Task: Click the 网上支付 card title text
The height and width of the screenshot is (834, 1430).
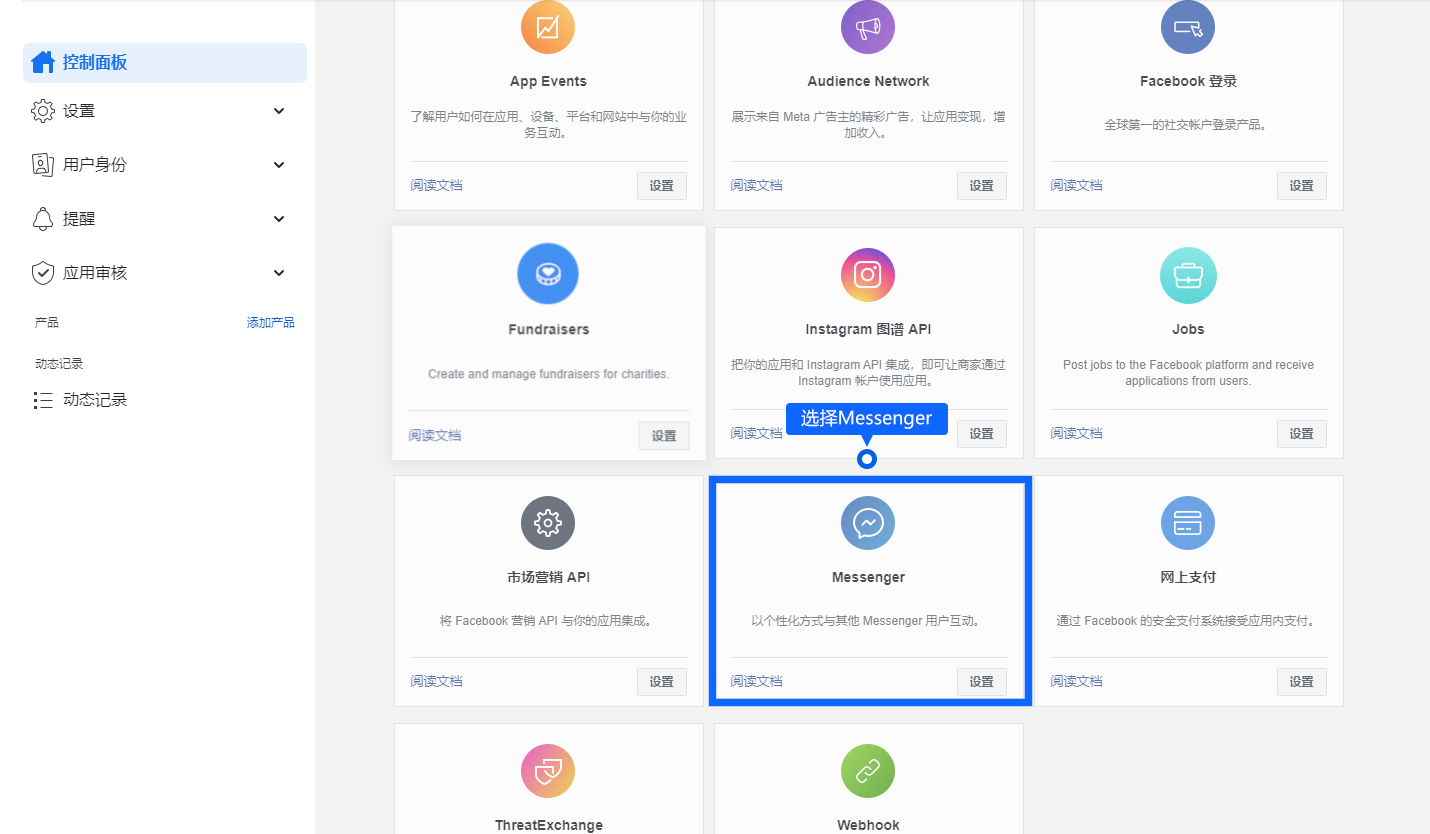Action: pyautogui.click(x=1188, y=577)
